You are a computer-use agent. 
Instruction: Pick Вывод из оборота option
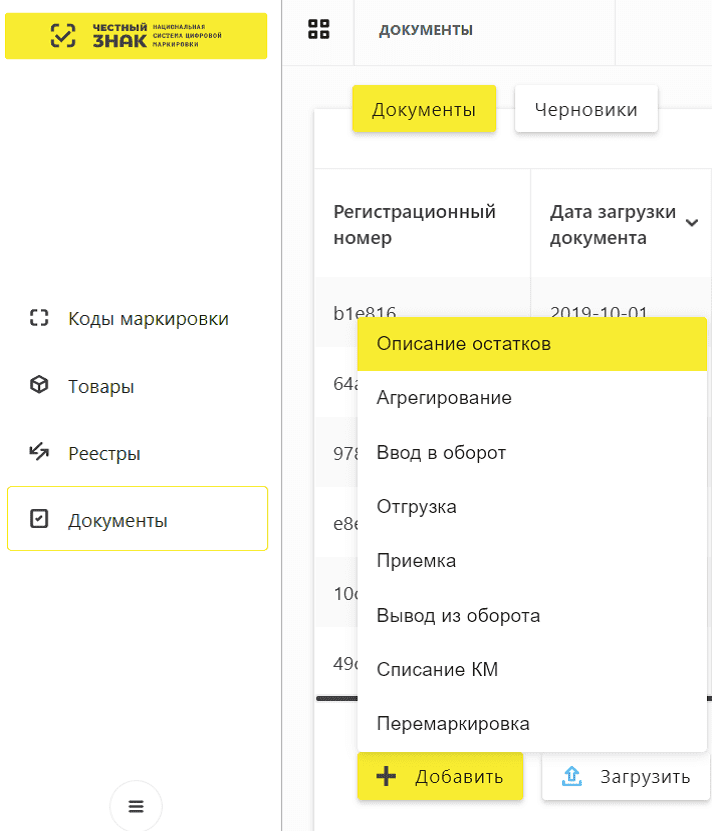click(458, 616)
